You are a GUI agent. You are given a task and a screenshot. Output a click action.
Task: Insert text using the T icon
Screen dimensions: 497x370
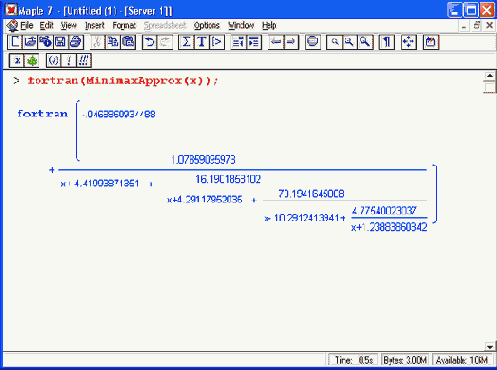[201, 42]
